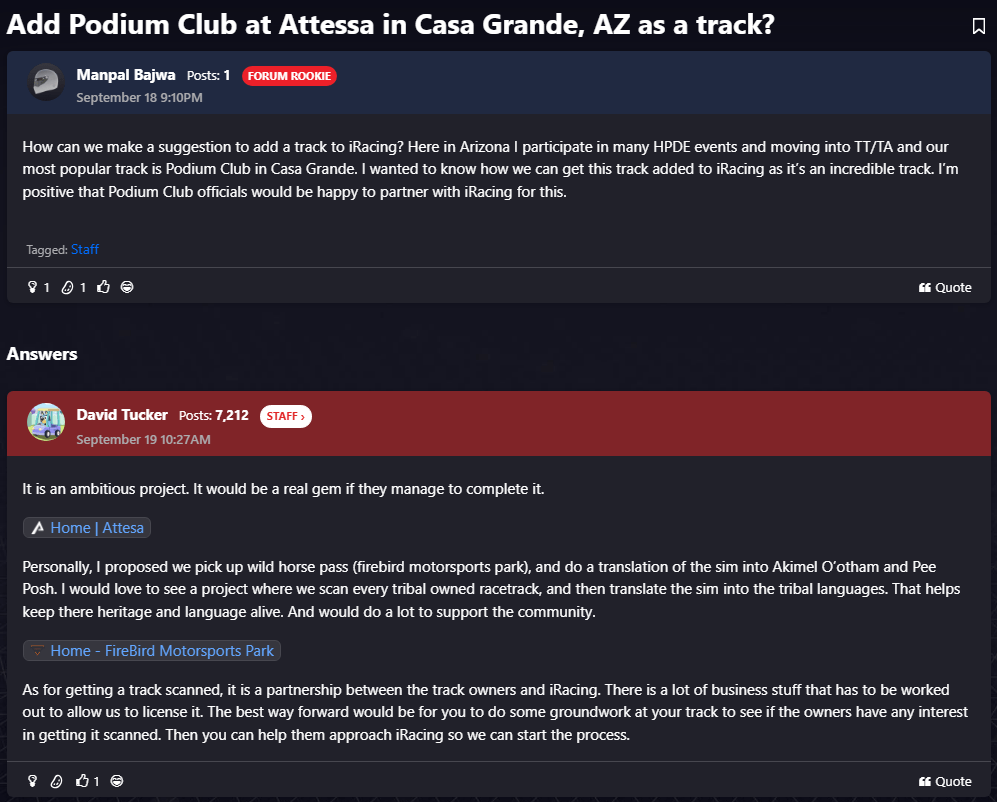The height and width of the screenshot is (802, 997).
Task: Bookmark this discussion thread
Action: pyautogui.click(x=979, y=26)
